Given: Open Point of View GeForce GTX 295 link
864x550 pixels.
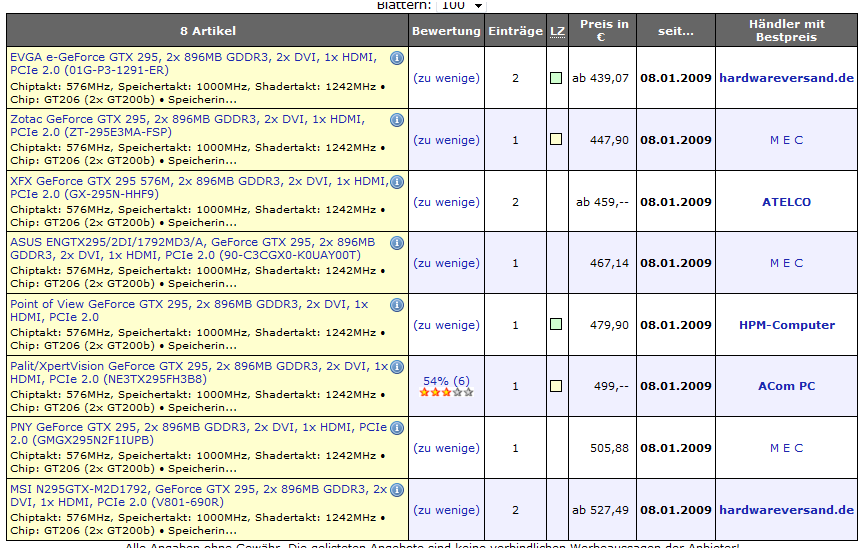Looking at the screenshot, I should pyautogui.click(x=189, y=310).
